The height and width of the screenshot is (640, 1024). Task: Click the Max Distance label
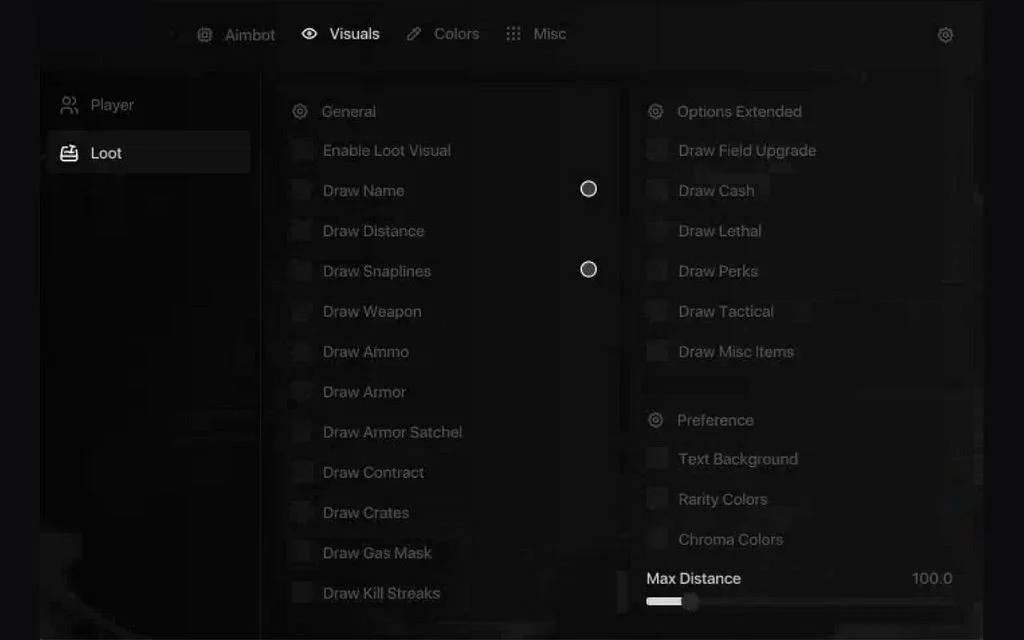[x=694, y=579]
